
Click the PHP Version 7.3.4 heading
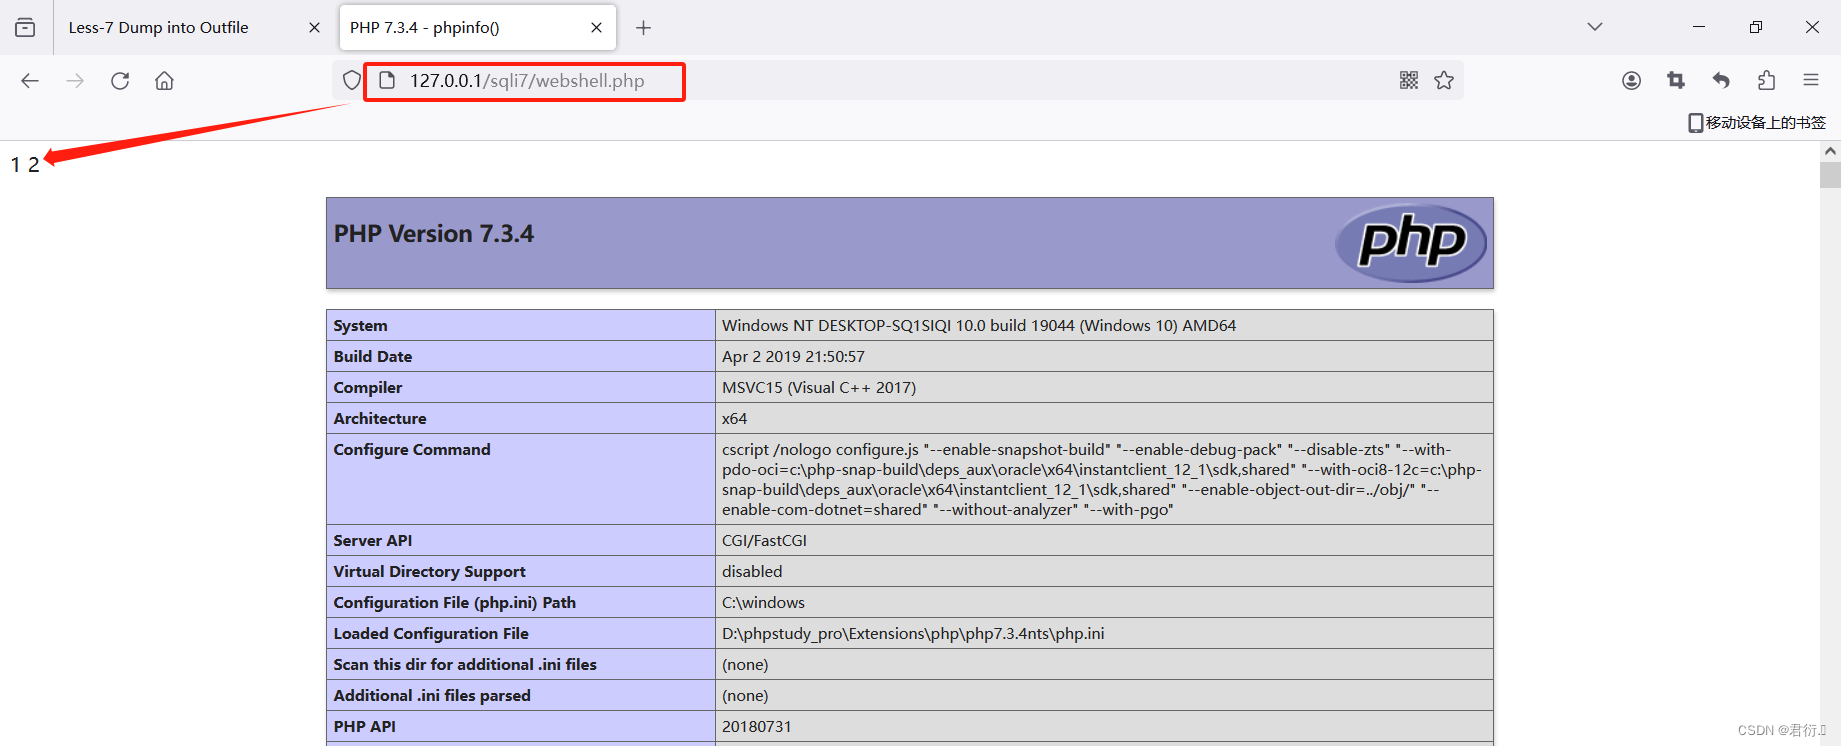coord(434,234)
